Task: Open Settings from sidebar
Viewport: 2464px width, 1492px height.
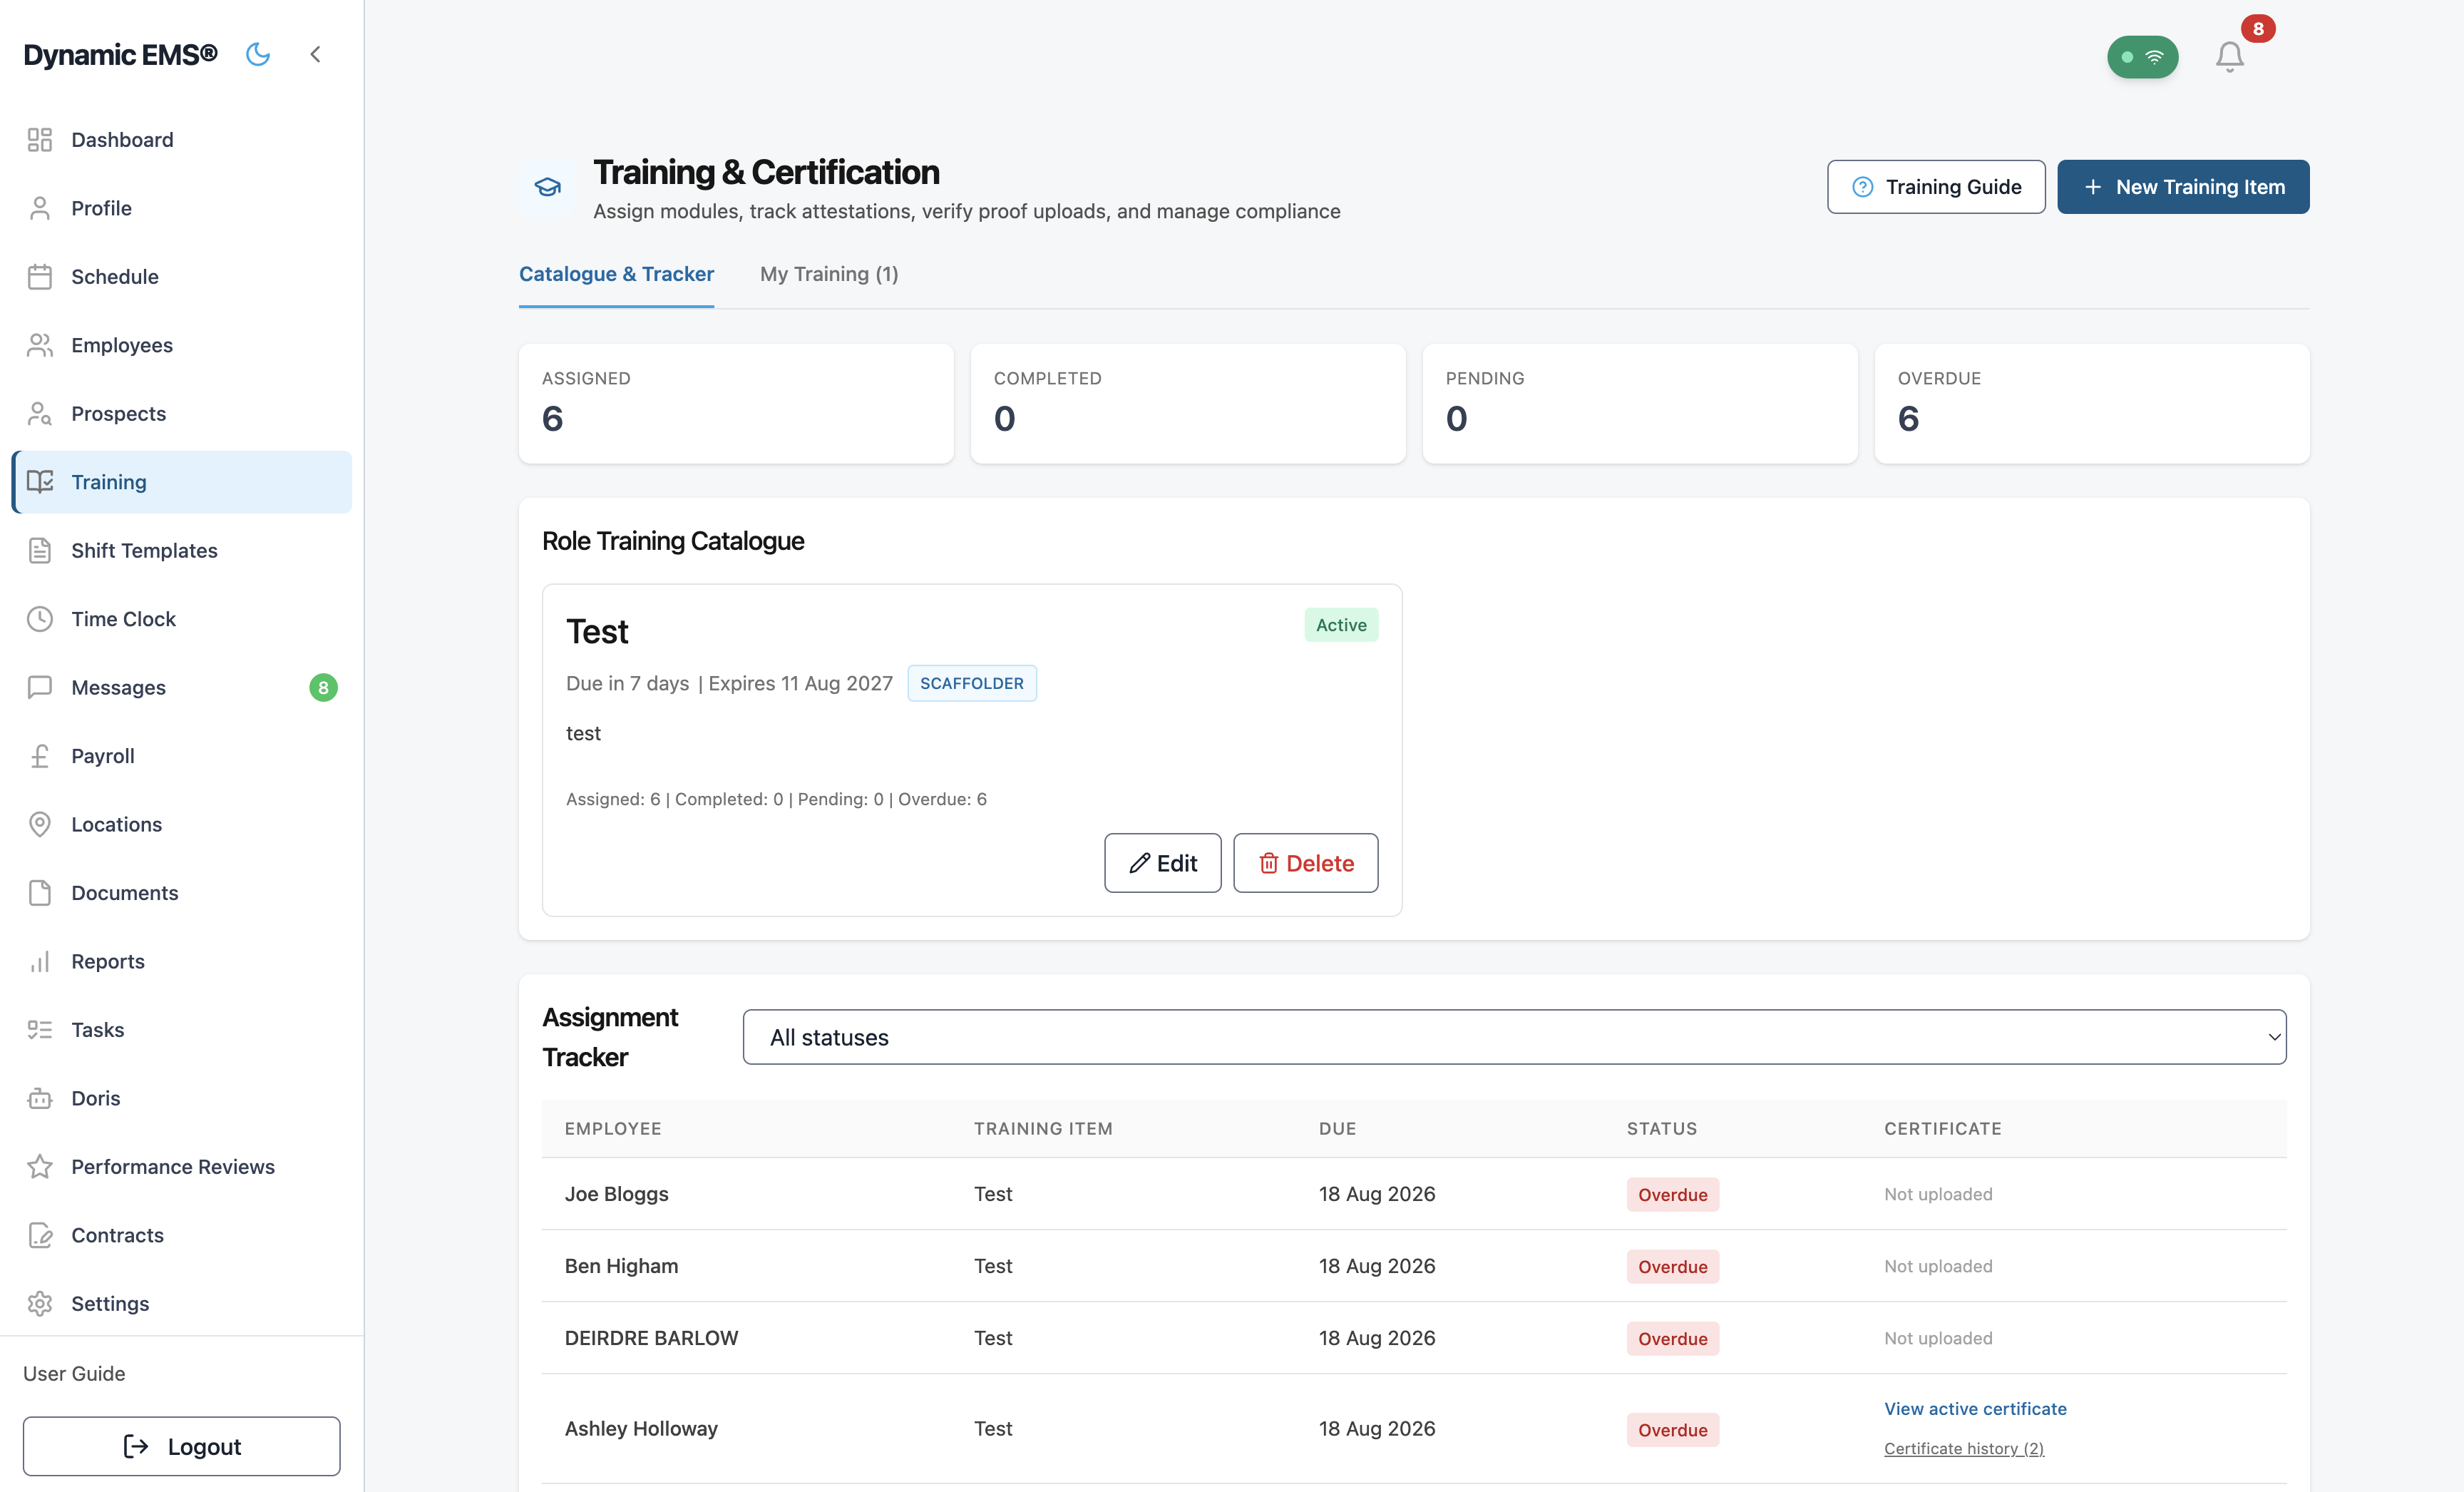Action: (181, 1304)
